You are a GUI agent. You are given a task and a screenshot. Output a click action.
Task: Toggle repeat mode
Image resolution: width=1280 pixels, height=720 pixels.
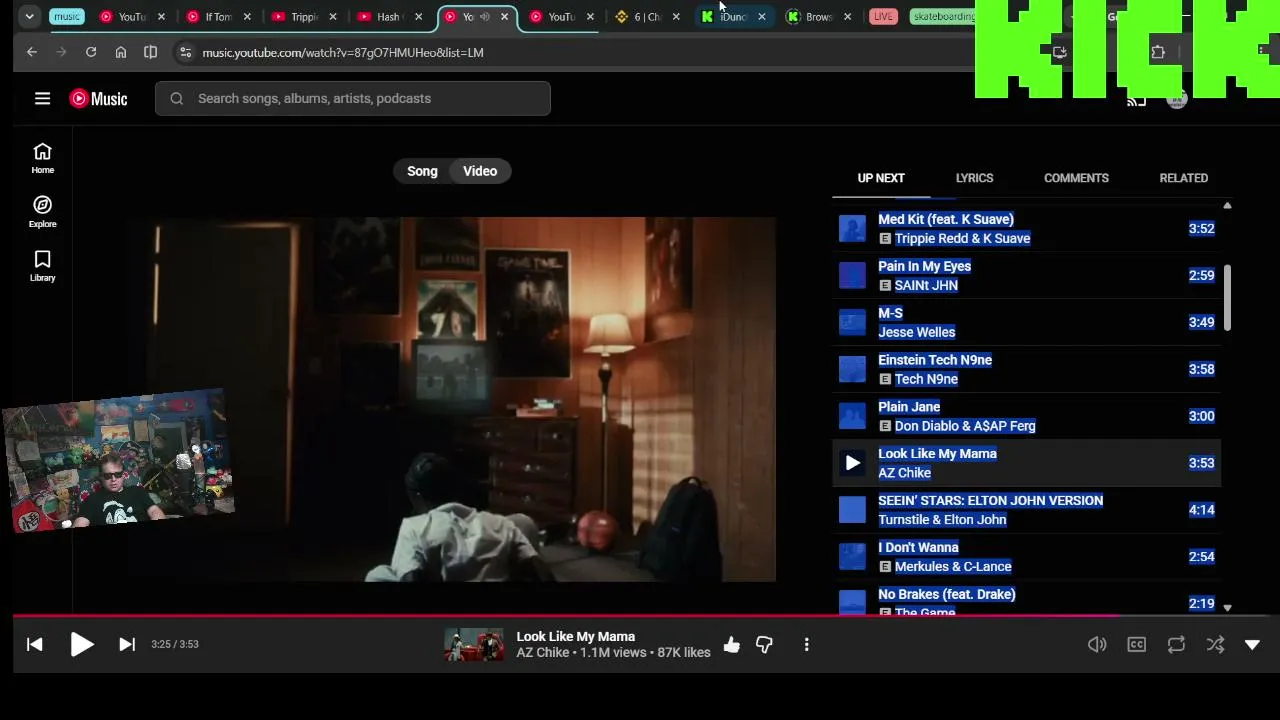pyautogui.click(x=1176, y=645)
